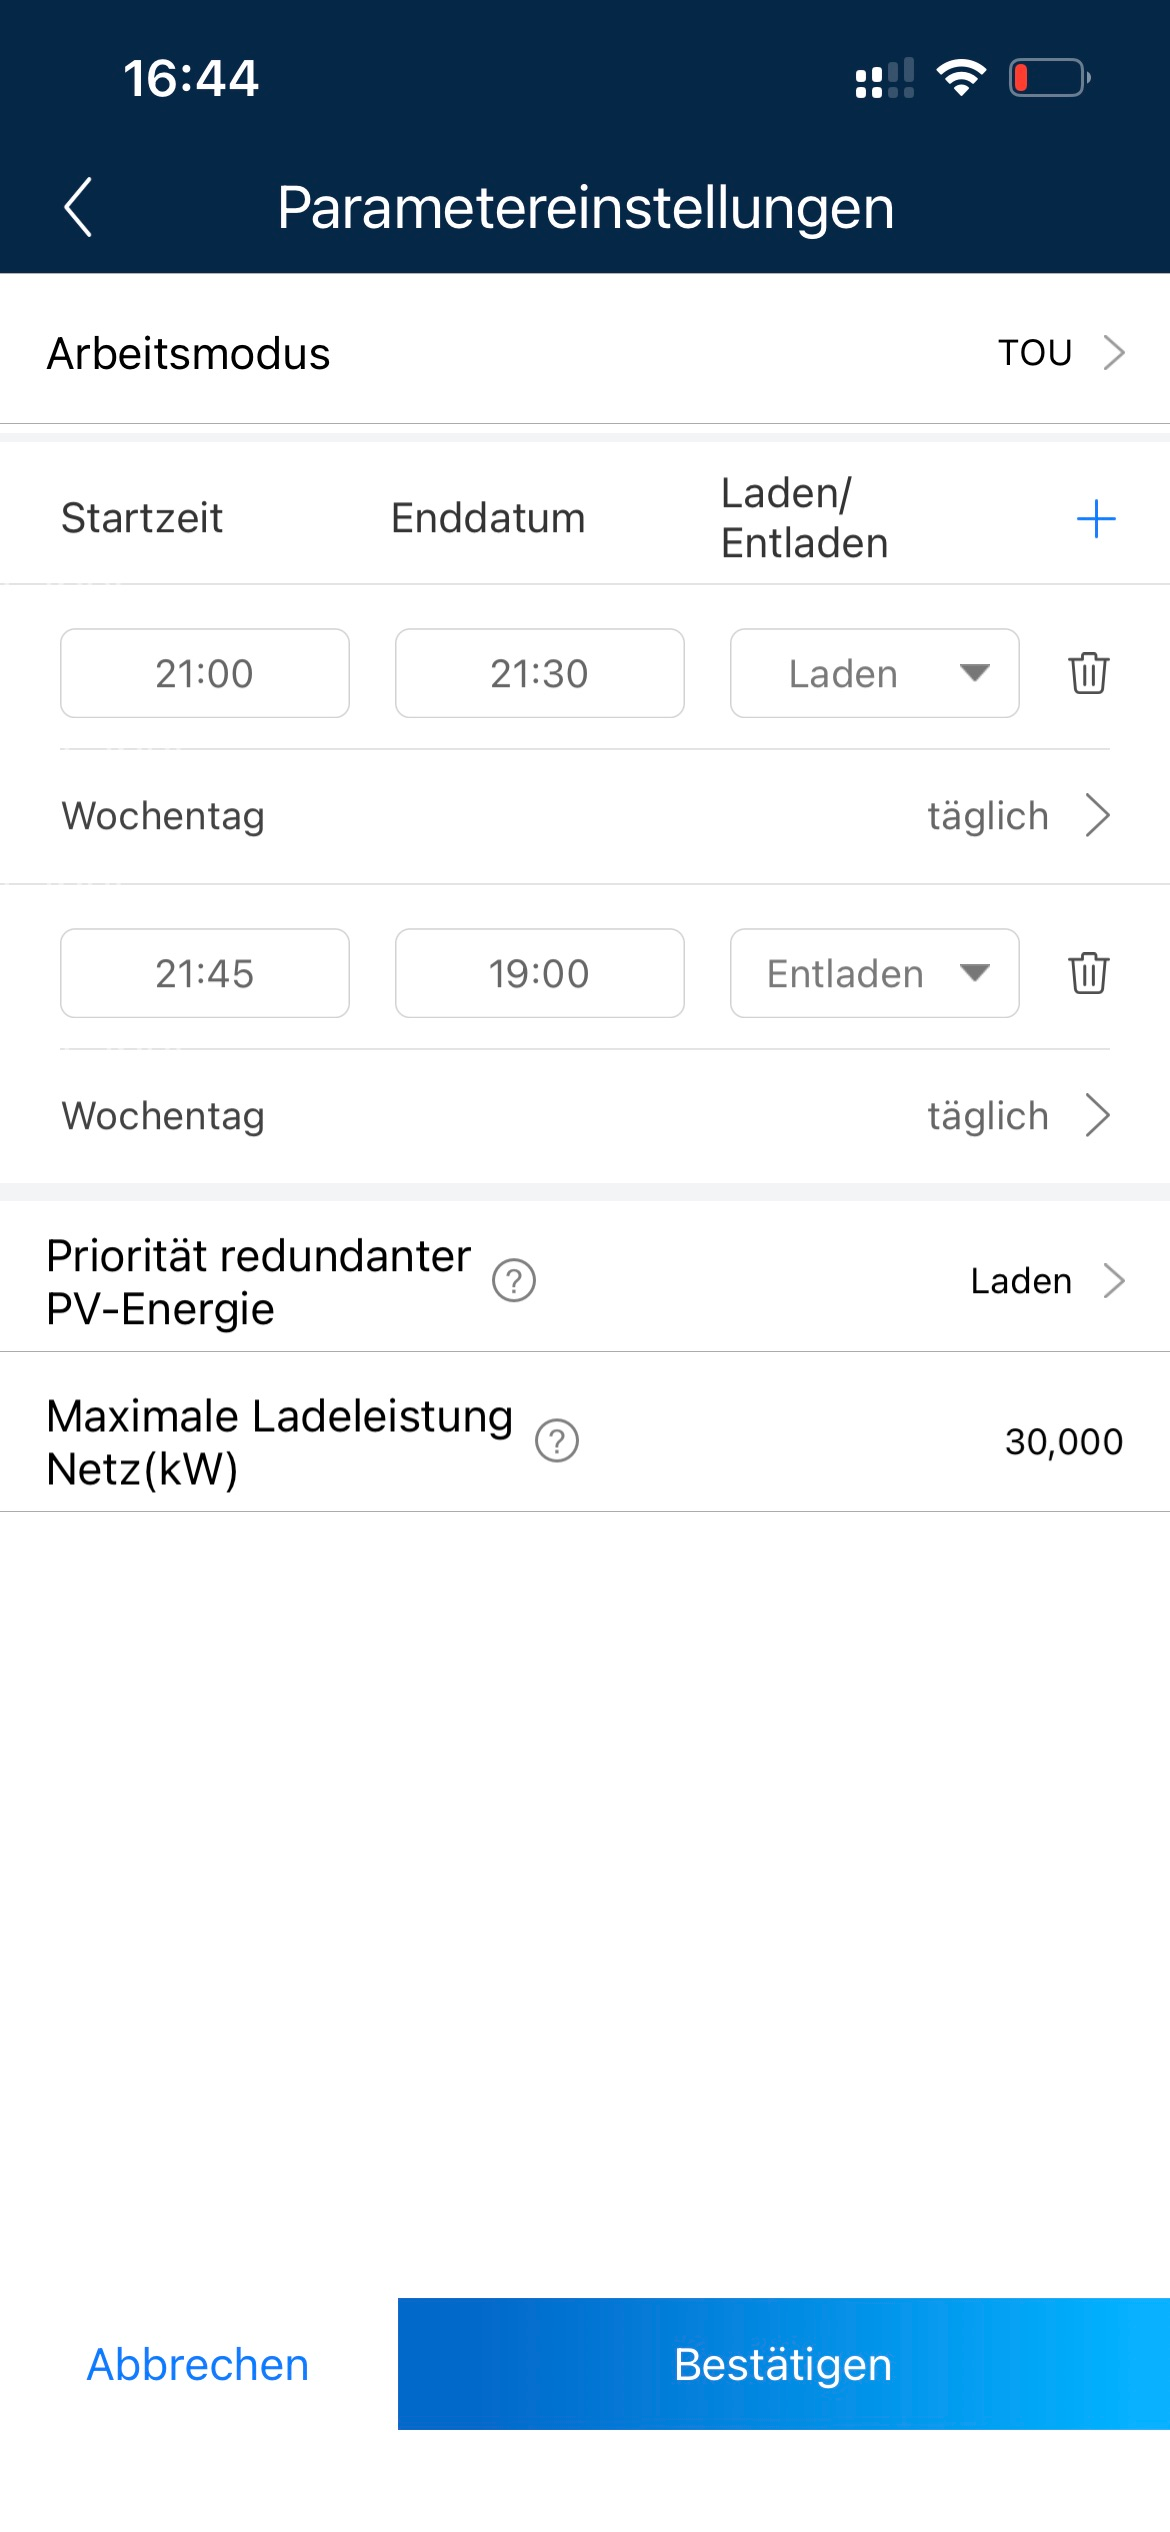Delete the 21:00 Laden schedule row
The width and height of the screenshot is (1170, 2532).
(x=1088, y=673)
